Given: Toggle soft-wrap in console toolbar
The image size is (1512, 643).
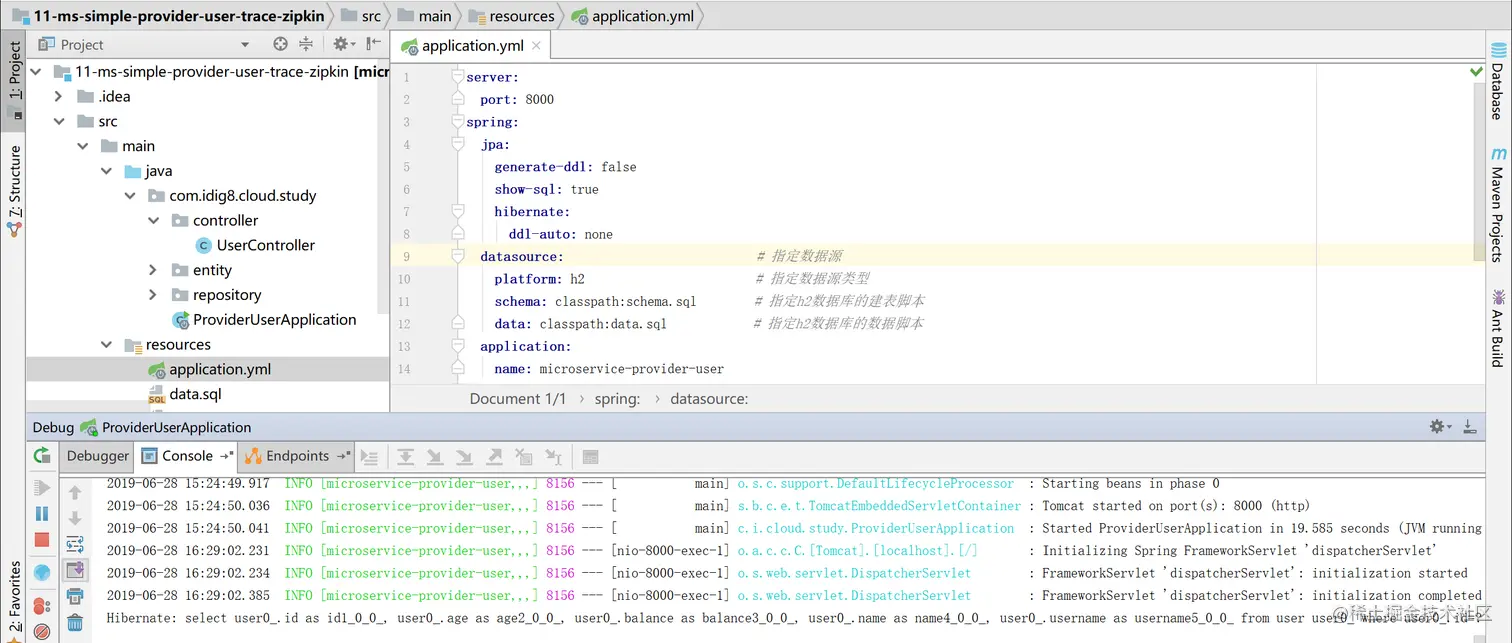Looking at the screenshot, I should [75, 545].
